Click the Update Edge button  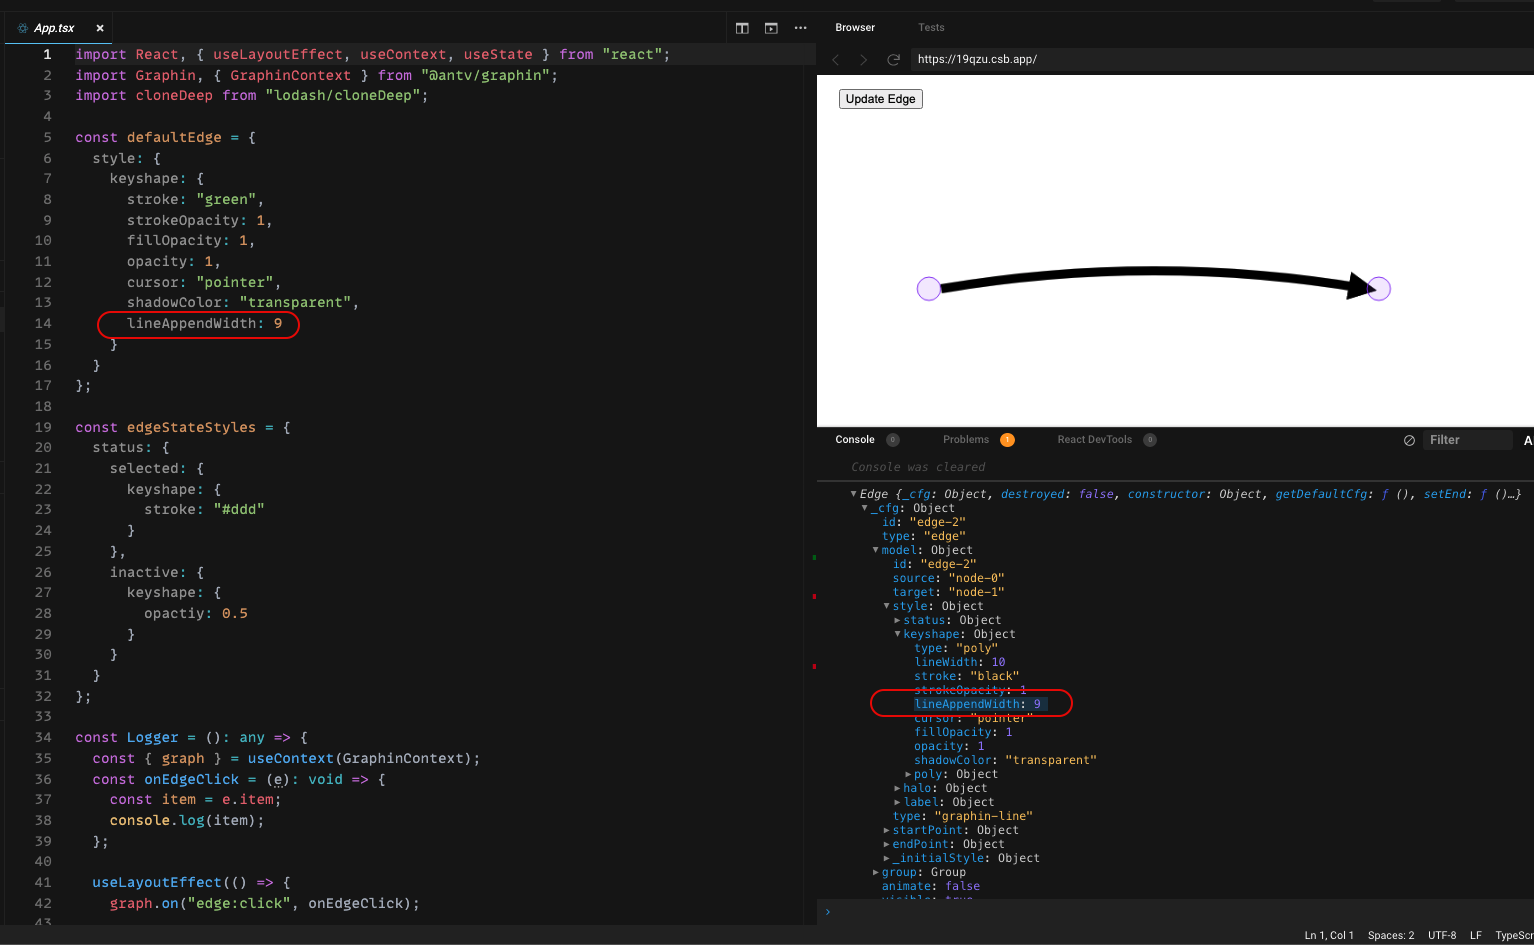(881, 99)
